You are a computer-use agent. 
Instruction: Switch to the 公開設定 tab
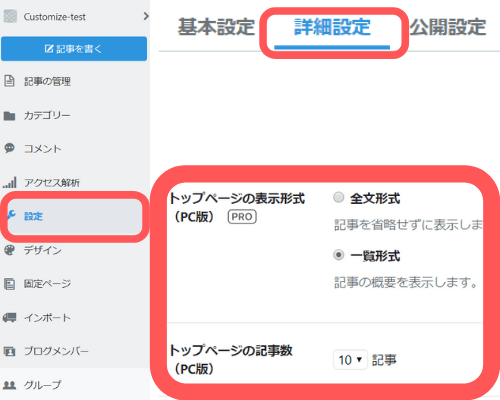coord(448,27)
